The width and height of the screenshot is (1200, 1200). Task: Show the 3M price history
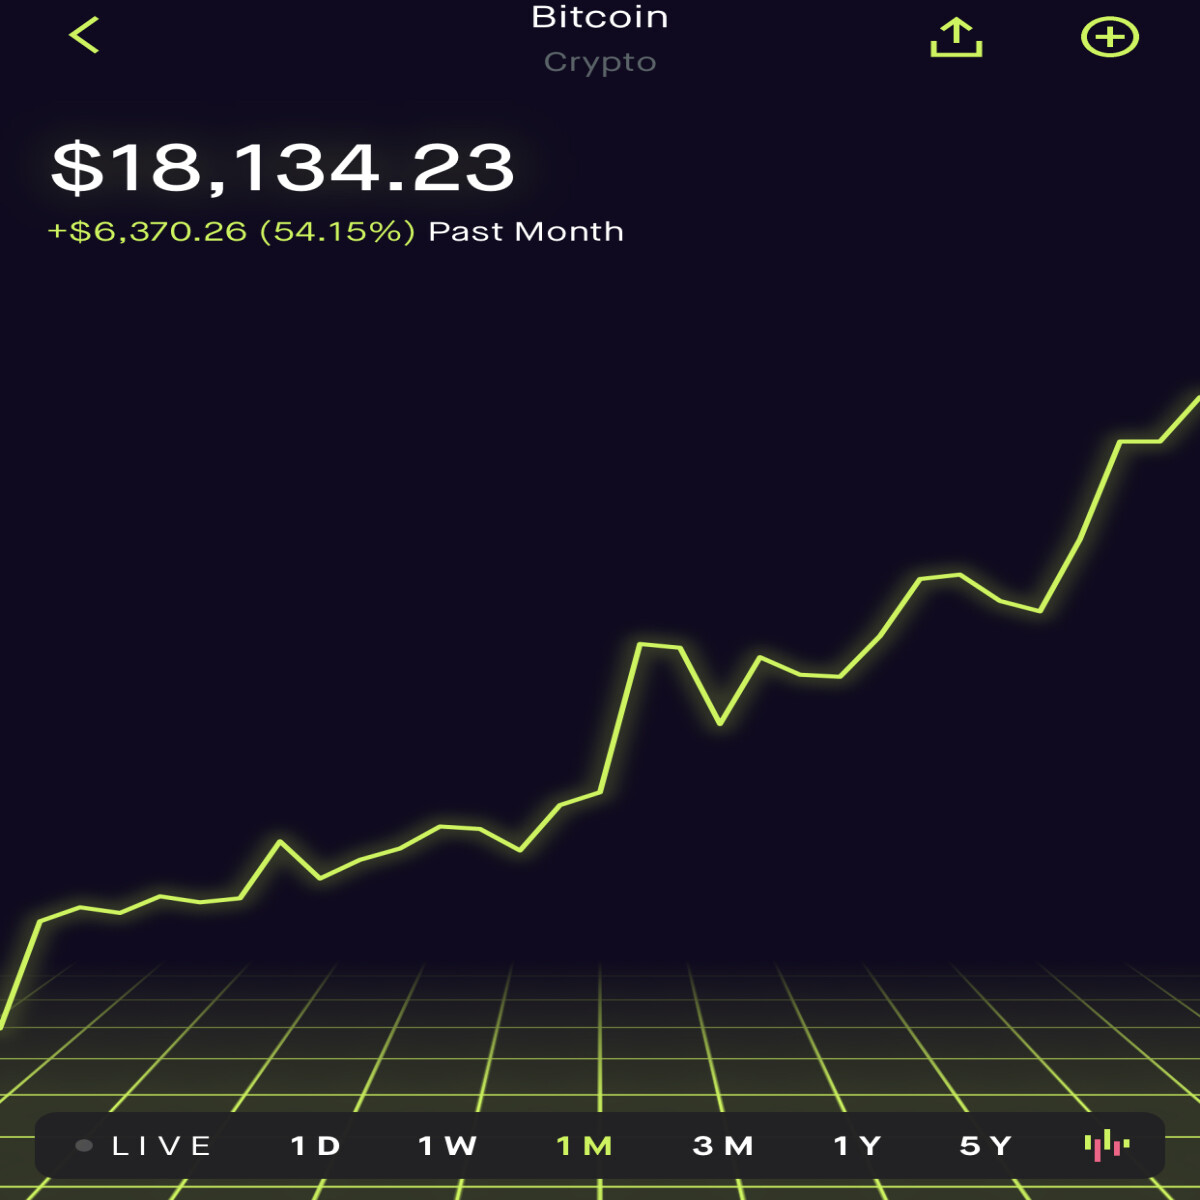722,1146
